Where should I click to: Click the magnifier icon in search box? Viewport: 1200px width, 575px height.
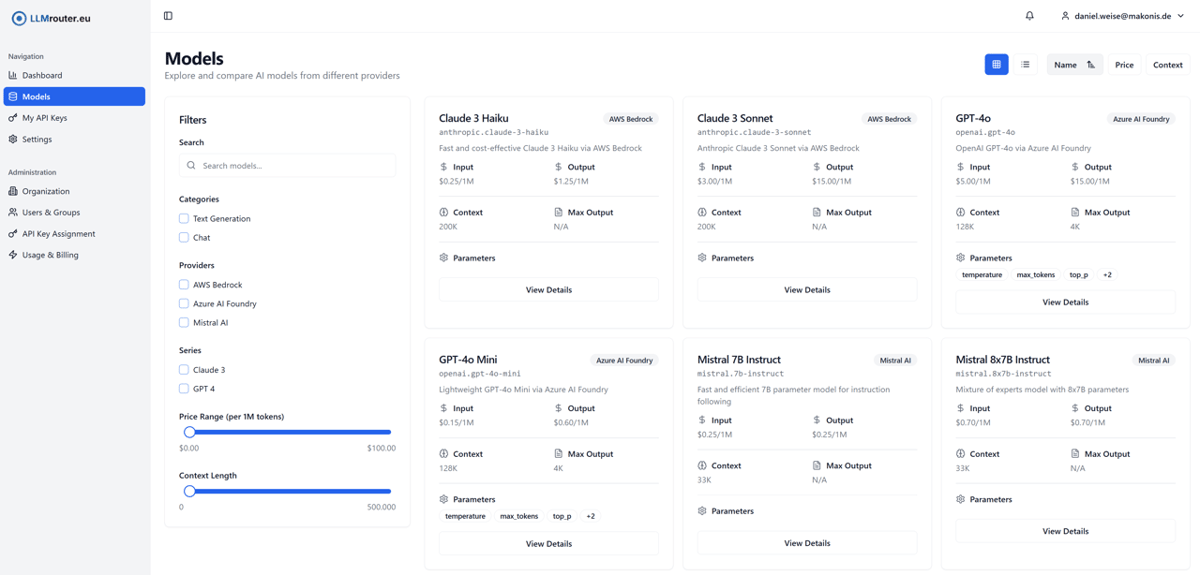tap(191, 166)
